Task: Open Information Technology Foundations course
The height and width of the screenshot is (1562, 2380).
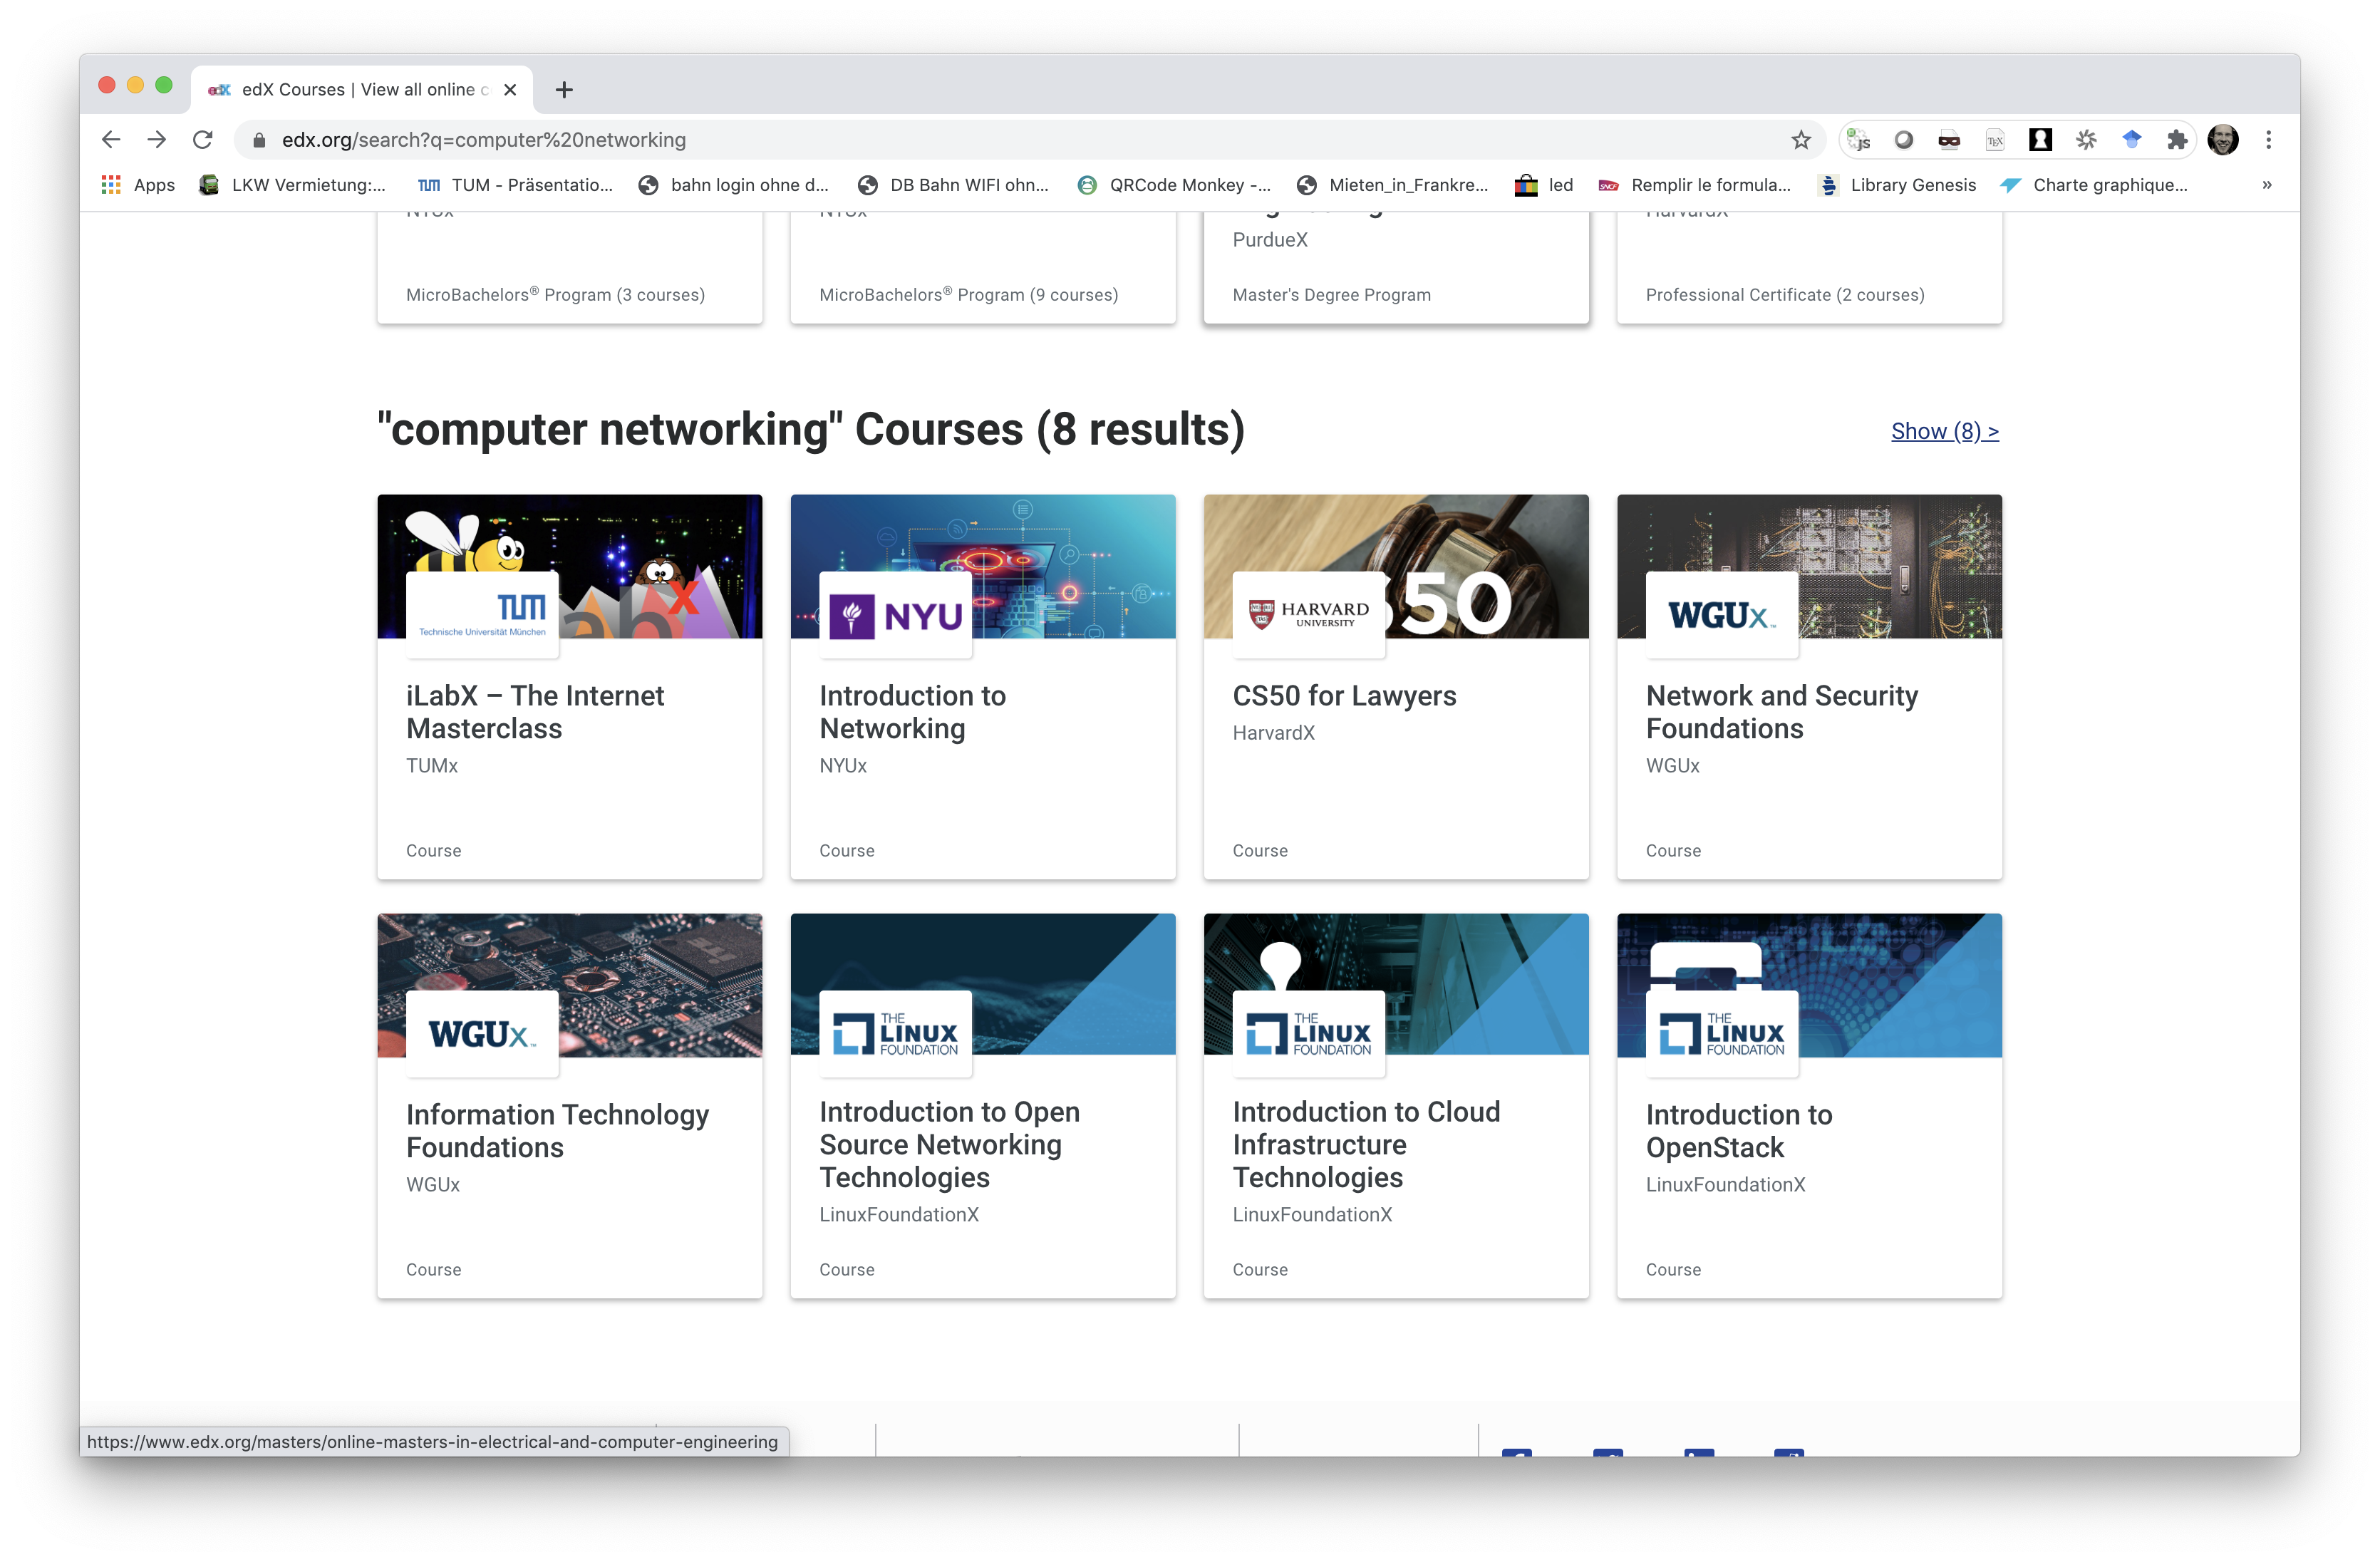Action: 570,1106
